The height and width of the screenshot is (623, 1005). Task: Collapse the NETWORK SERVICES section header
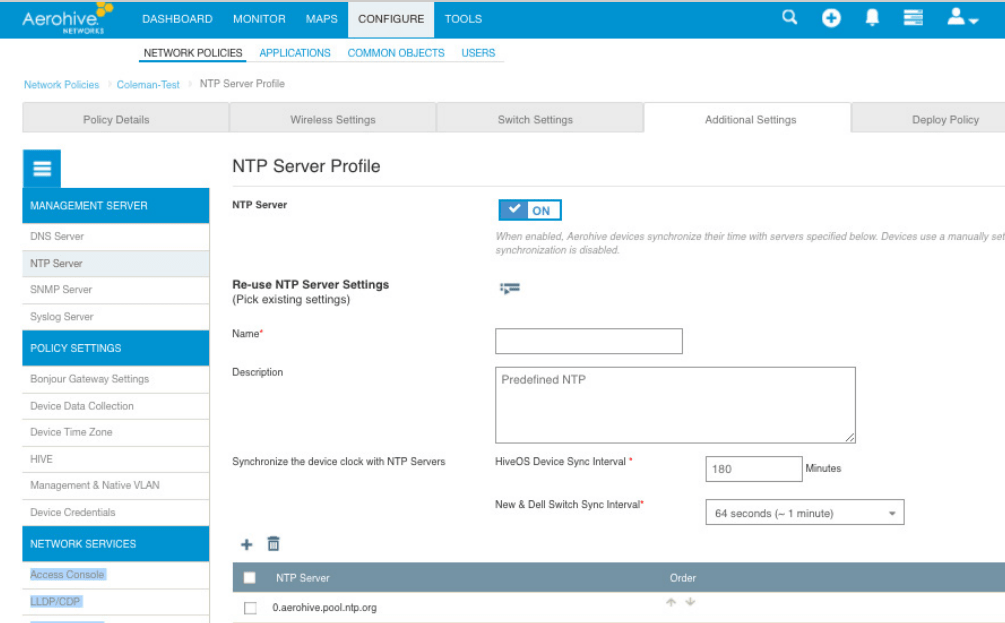116,544
